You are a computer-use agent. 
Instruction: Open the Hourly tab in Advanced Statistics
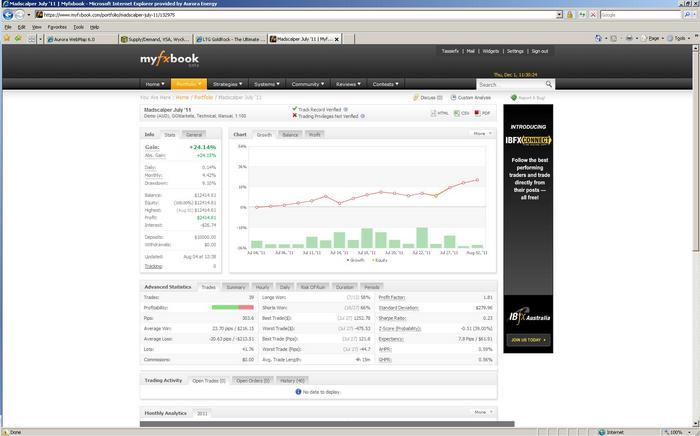click(262, 287)
